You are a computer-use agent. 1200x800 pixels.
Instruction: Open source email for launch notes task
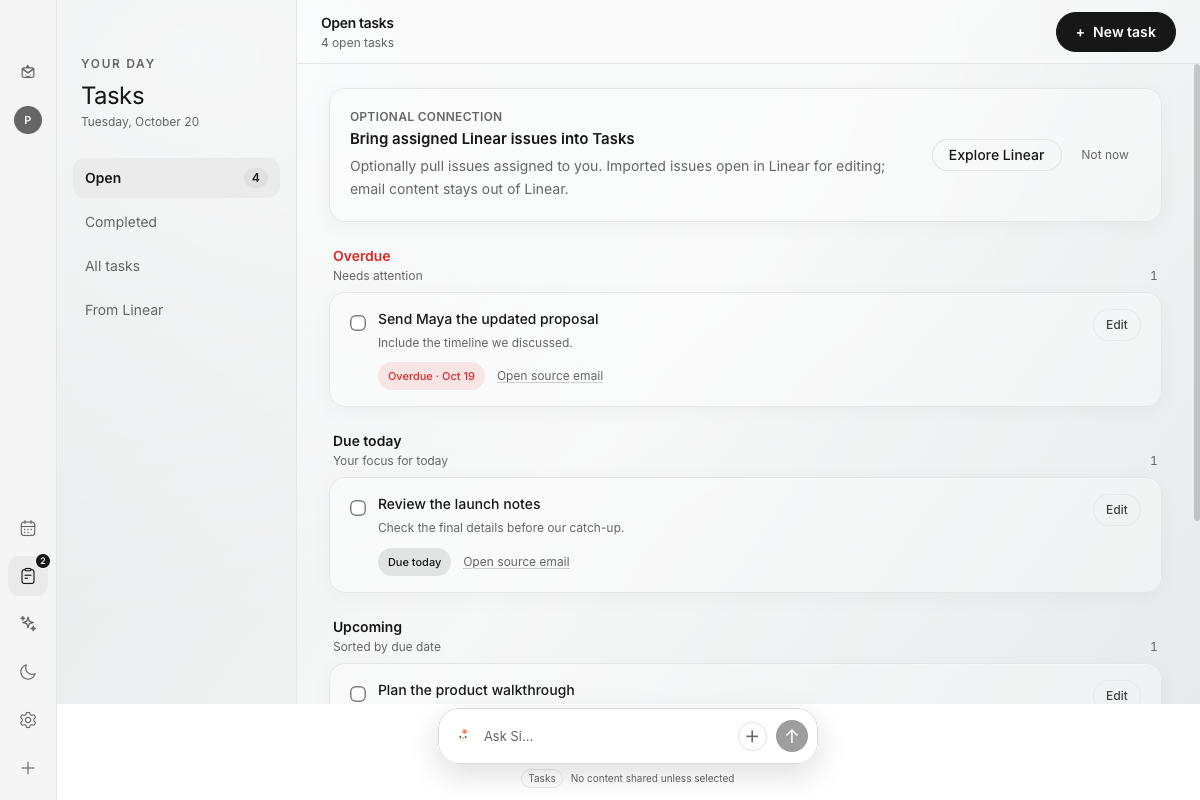tap(516, 562)
